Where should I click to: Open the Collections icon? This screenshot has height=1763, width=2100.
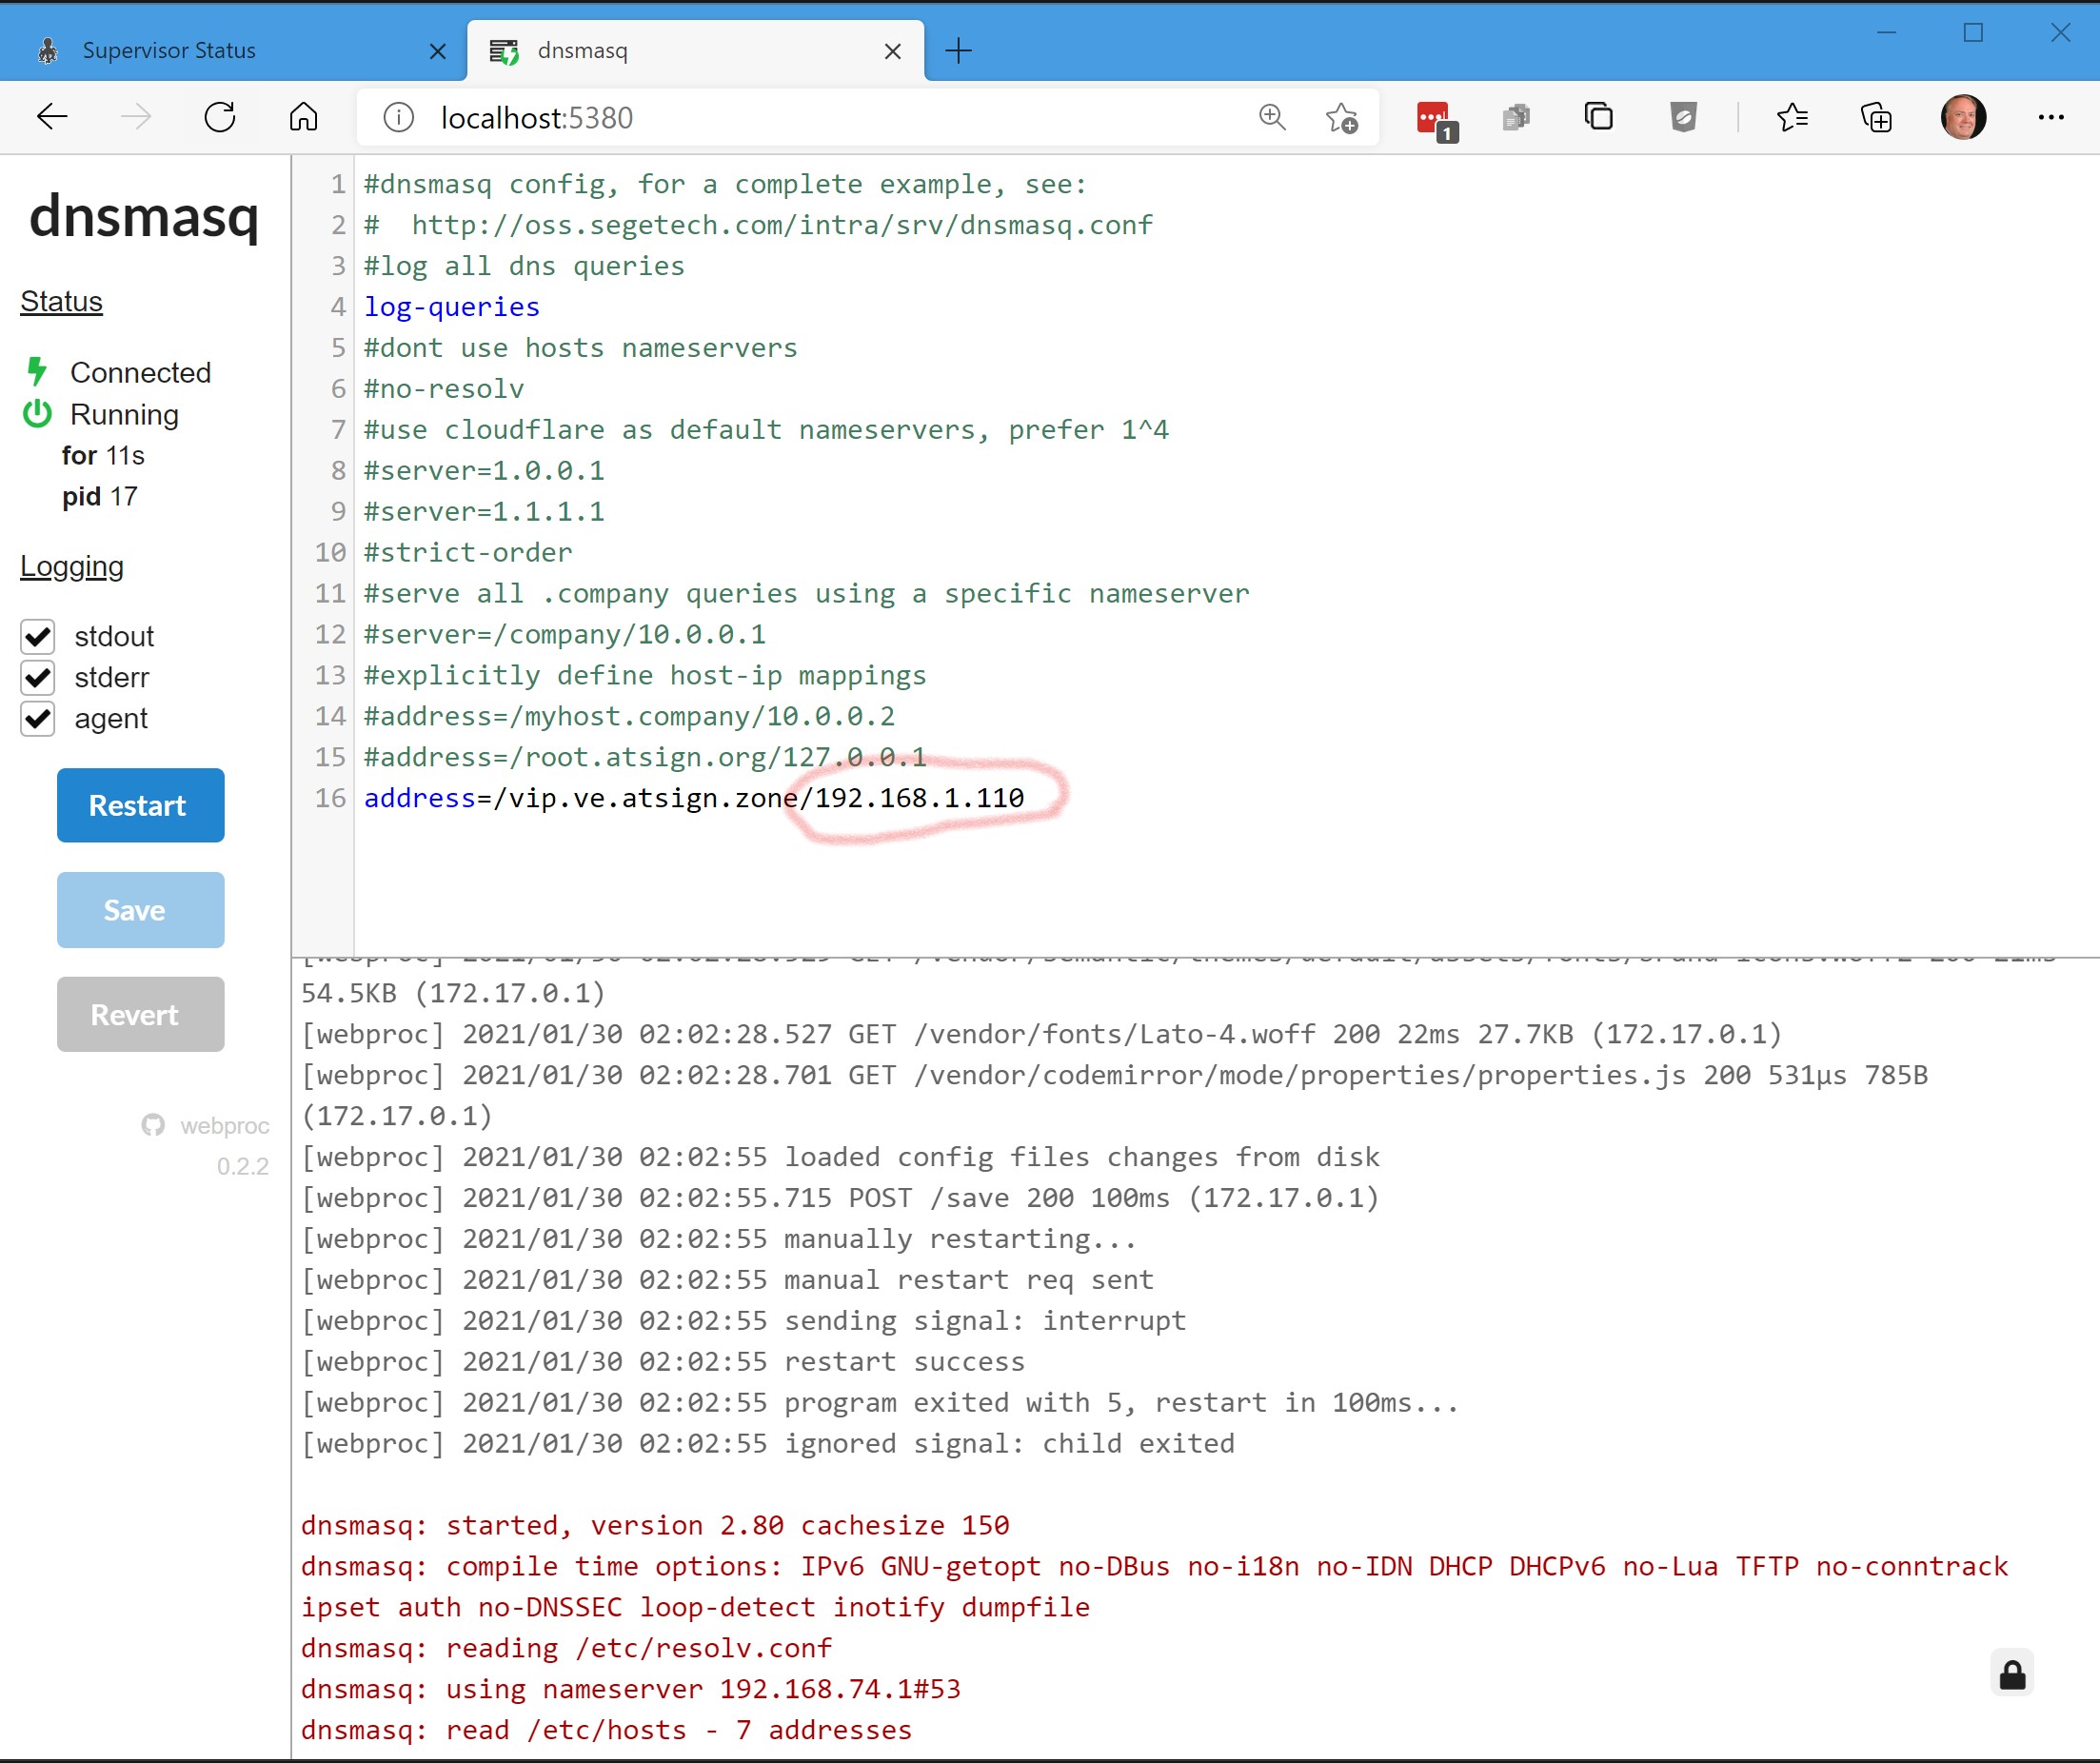[1876, 118]
